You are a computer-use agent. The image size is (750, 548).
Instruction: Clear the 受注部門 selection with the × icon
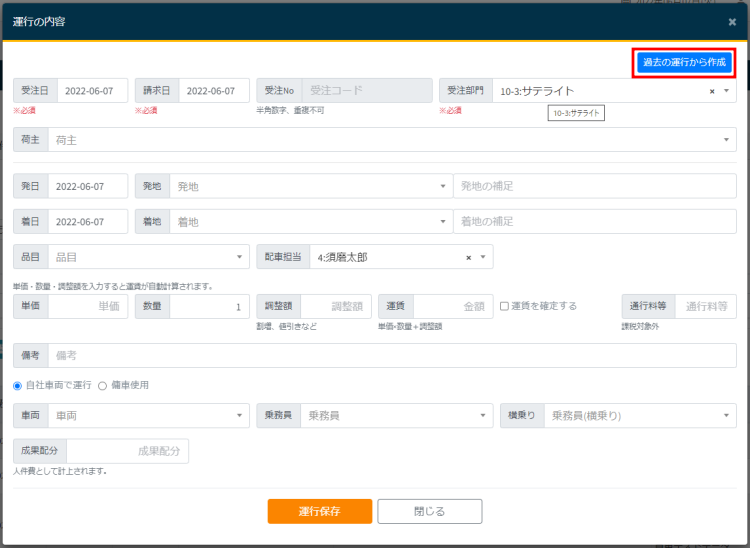click(712, 91)
